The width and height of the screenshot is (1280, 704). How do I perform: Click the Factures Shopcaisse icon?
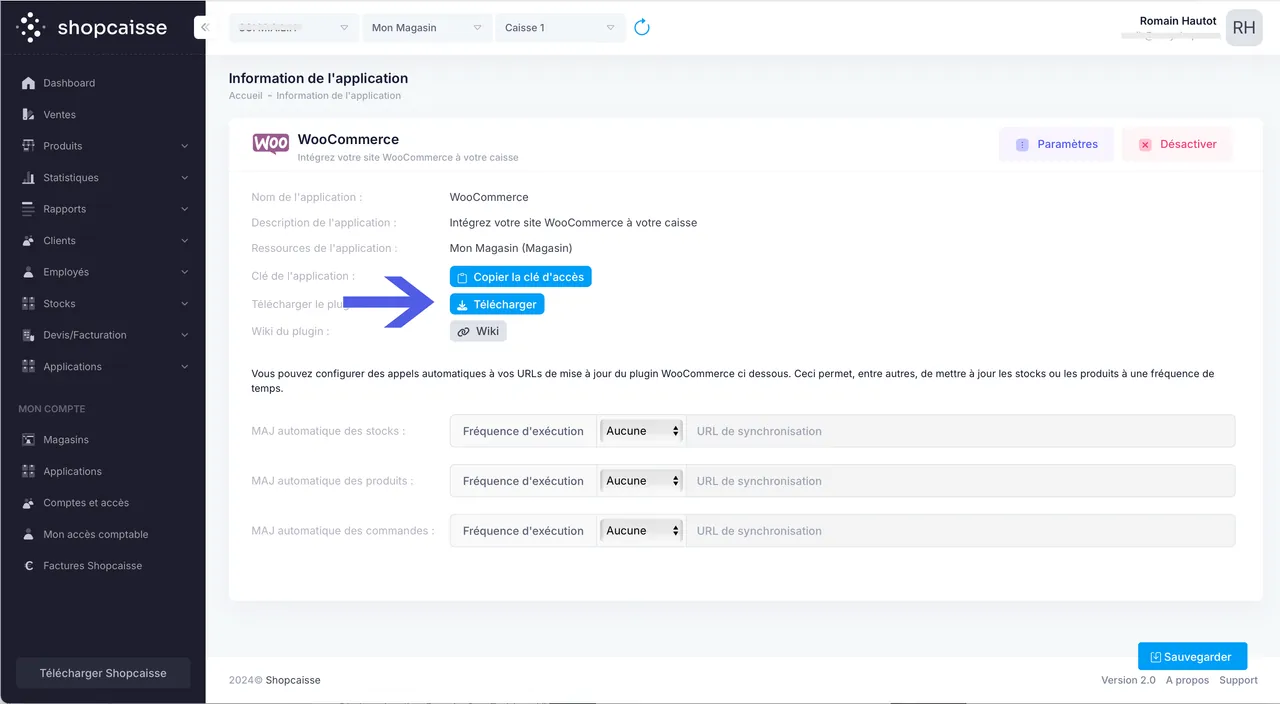[28, 566]
